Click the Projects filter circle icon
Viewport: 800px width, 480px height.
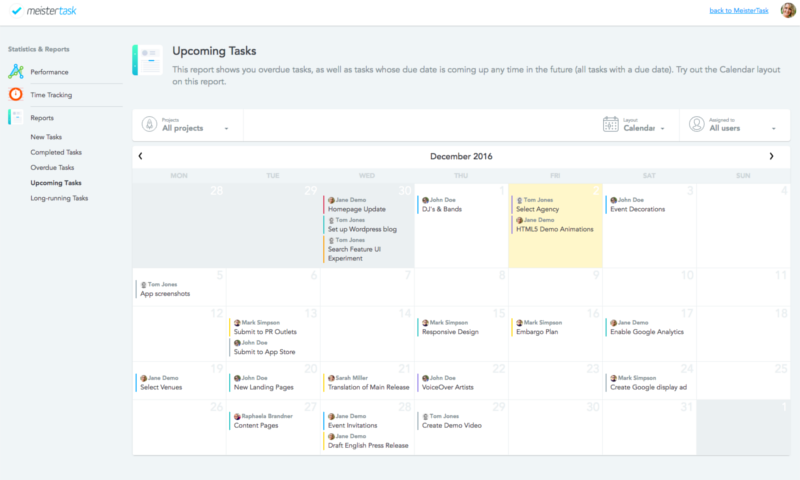click(149, 124)
